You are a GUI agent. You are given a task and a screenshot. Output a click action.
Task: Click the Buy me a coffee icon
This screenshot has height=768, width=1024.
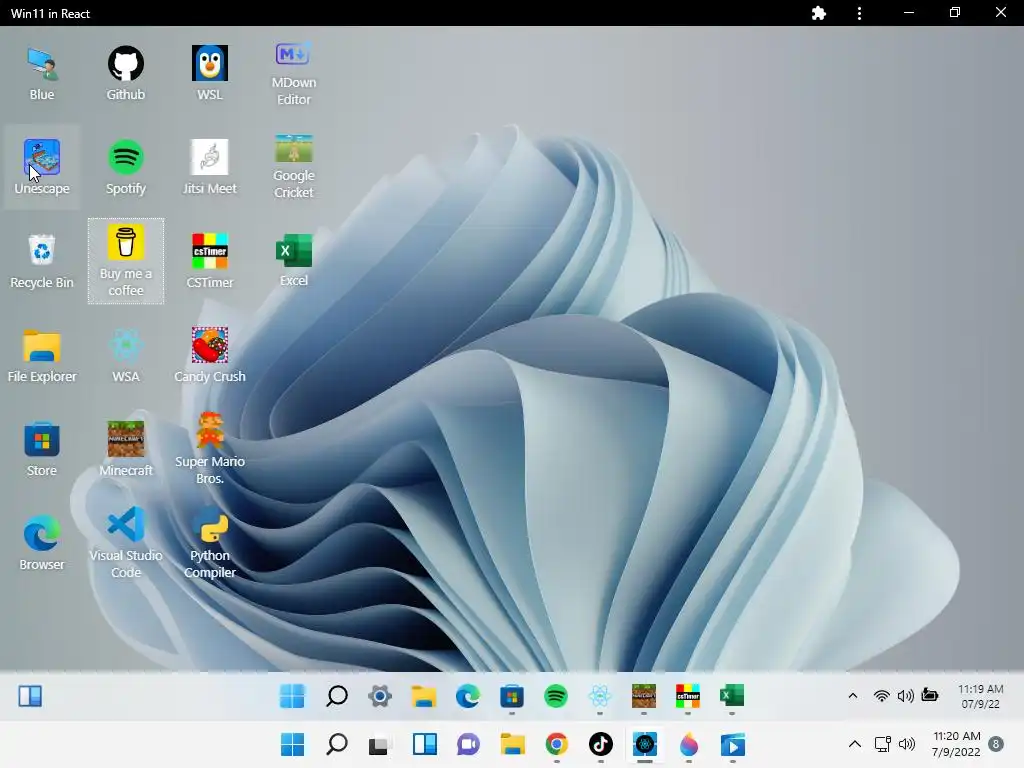pos(125,261)
